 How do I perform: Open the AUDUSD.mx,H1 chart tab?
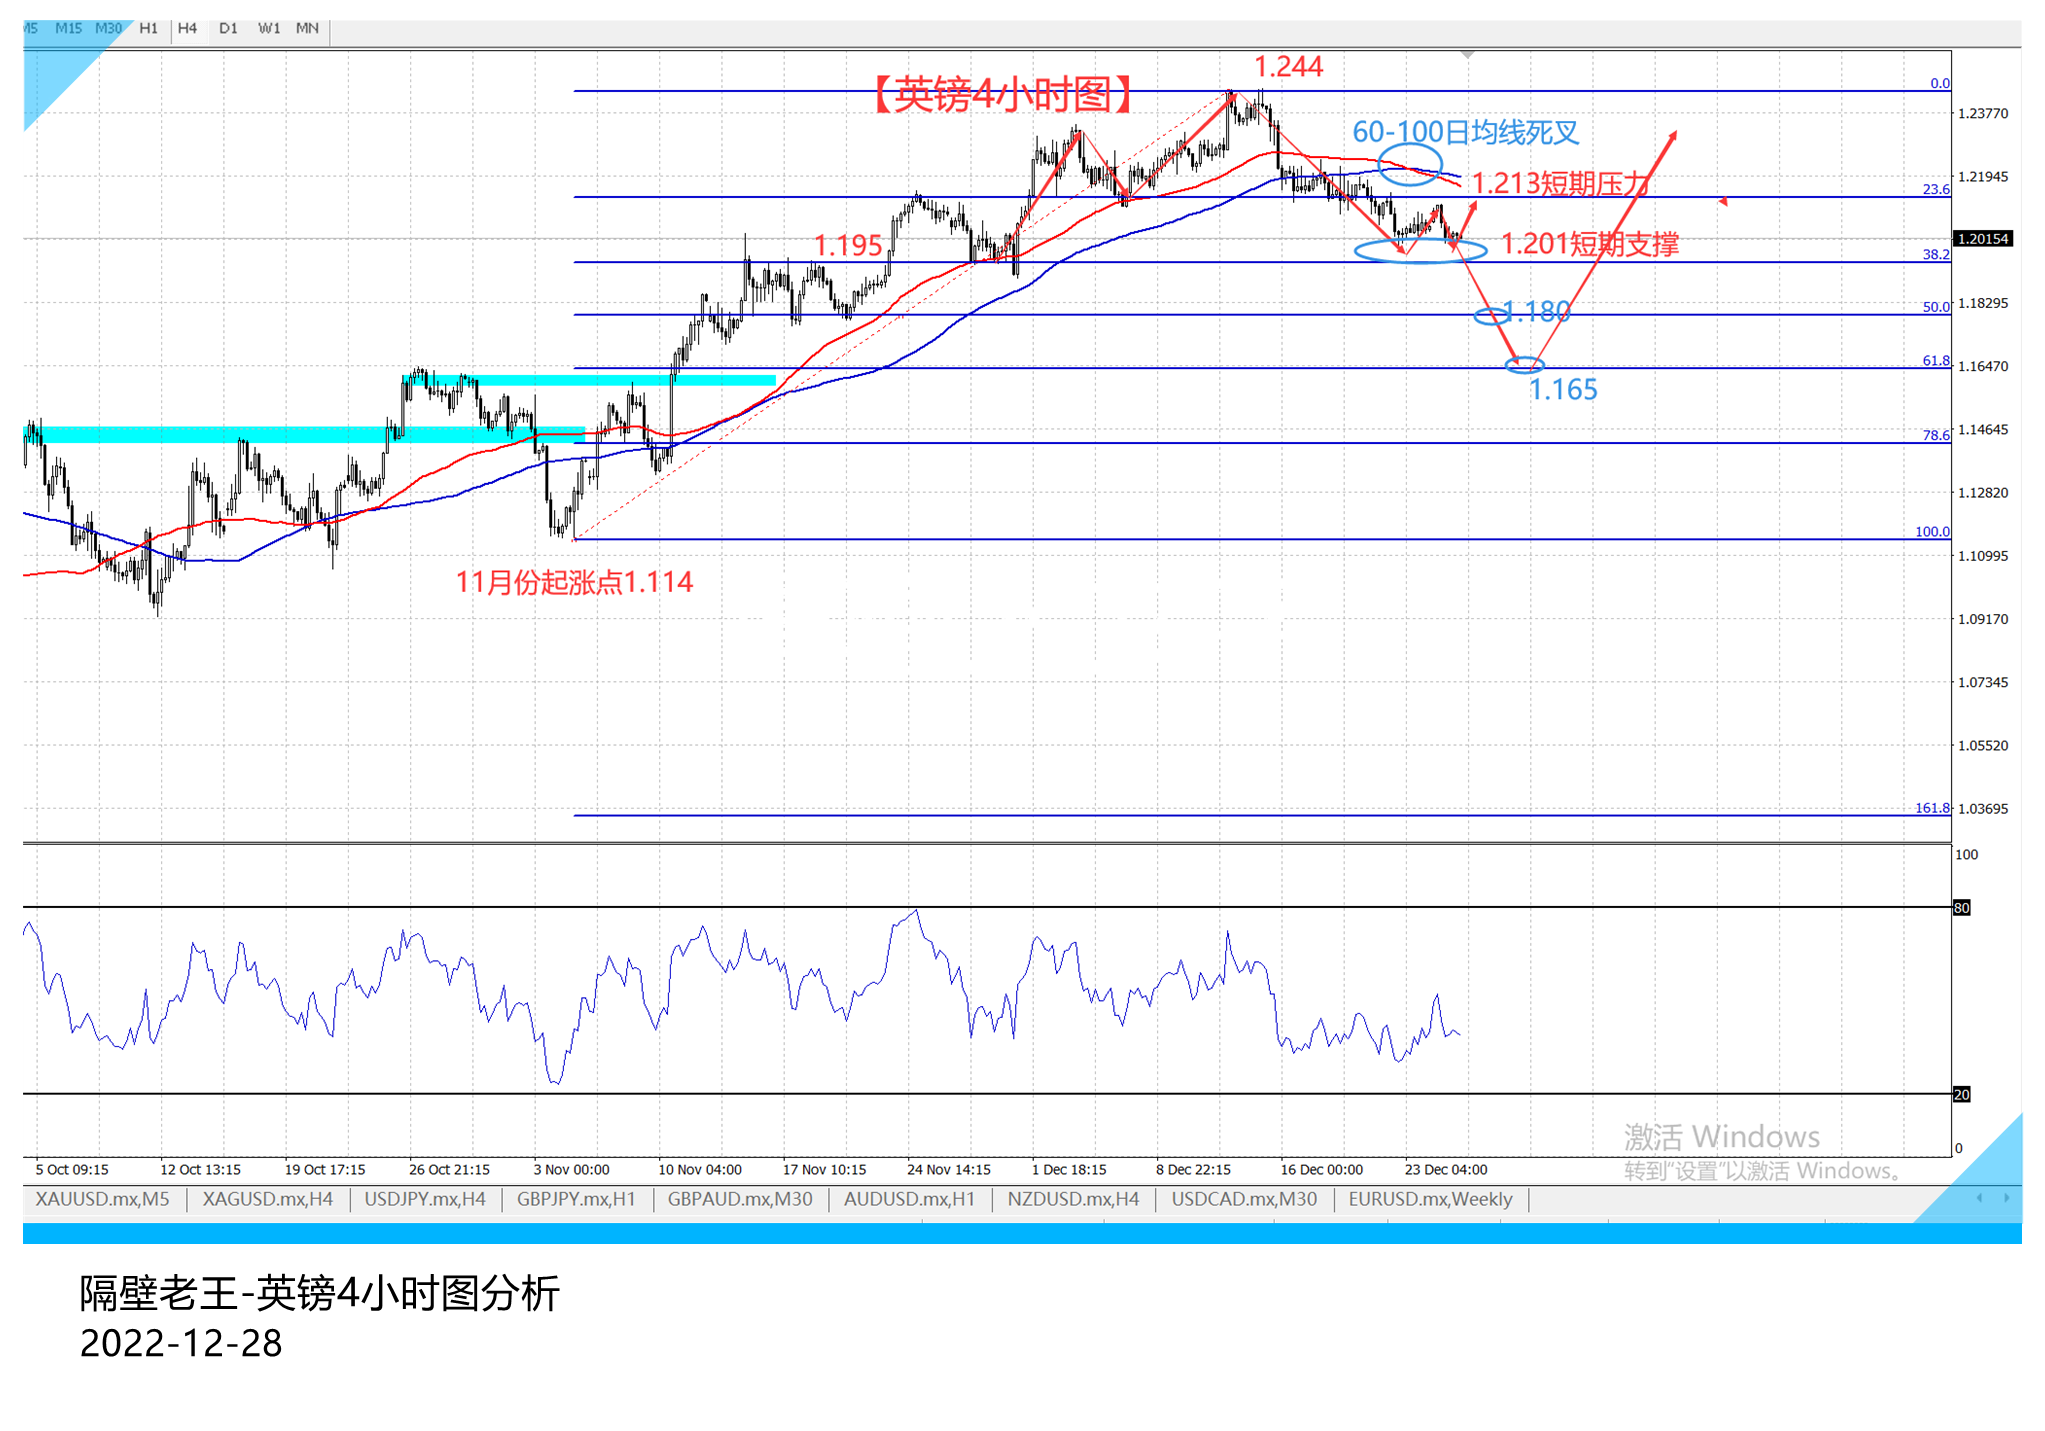pyautogui.click(x=909, y=1199)
